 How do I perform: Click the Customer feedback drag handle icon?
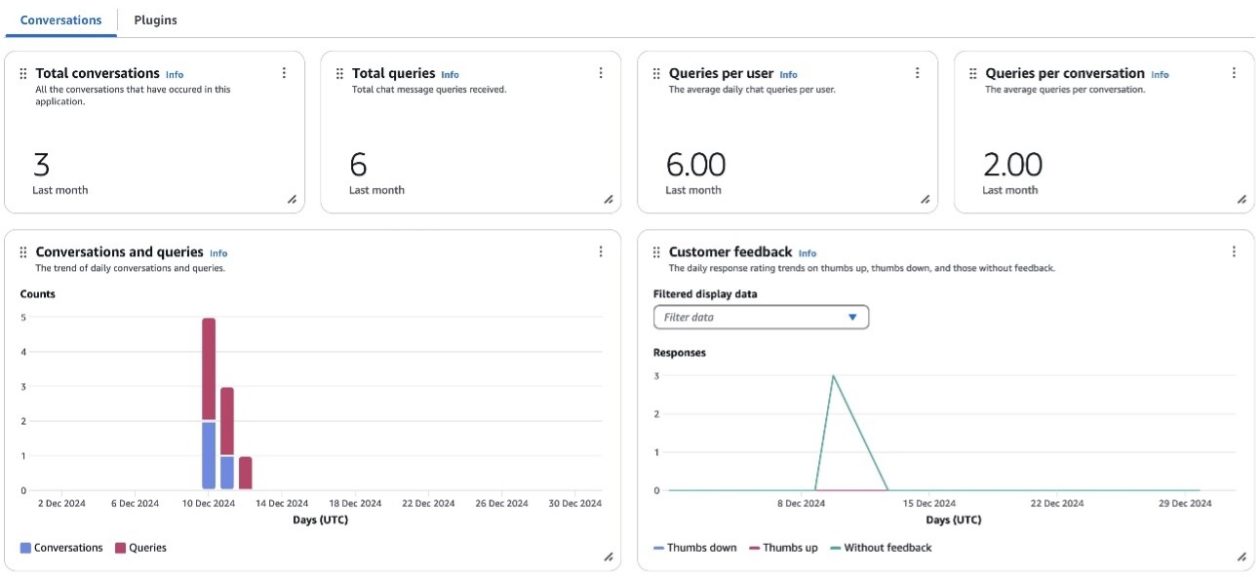656,253
